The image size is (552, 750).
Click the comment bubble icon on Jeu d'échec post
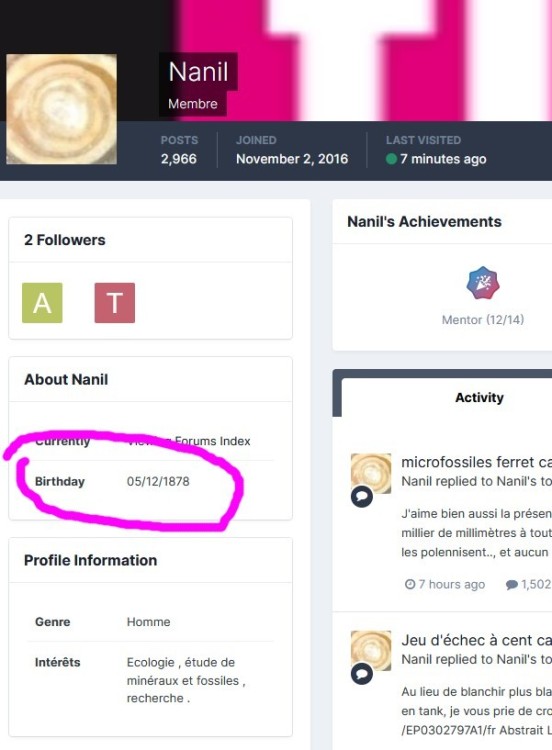[362, 673]
